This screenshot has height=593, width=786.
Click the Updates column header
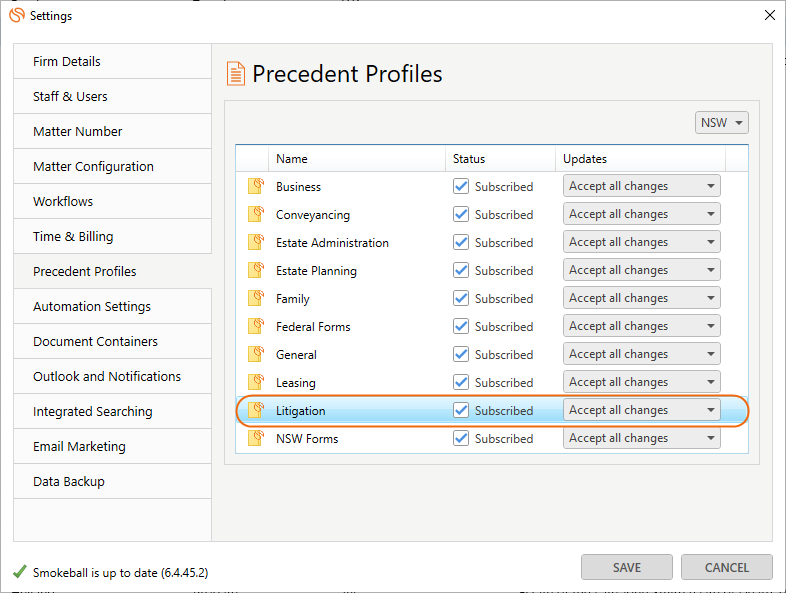pos(640,159)
